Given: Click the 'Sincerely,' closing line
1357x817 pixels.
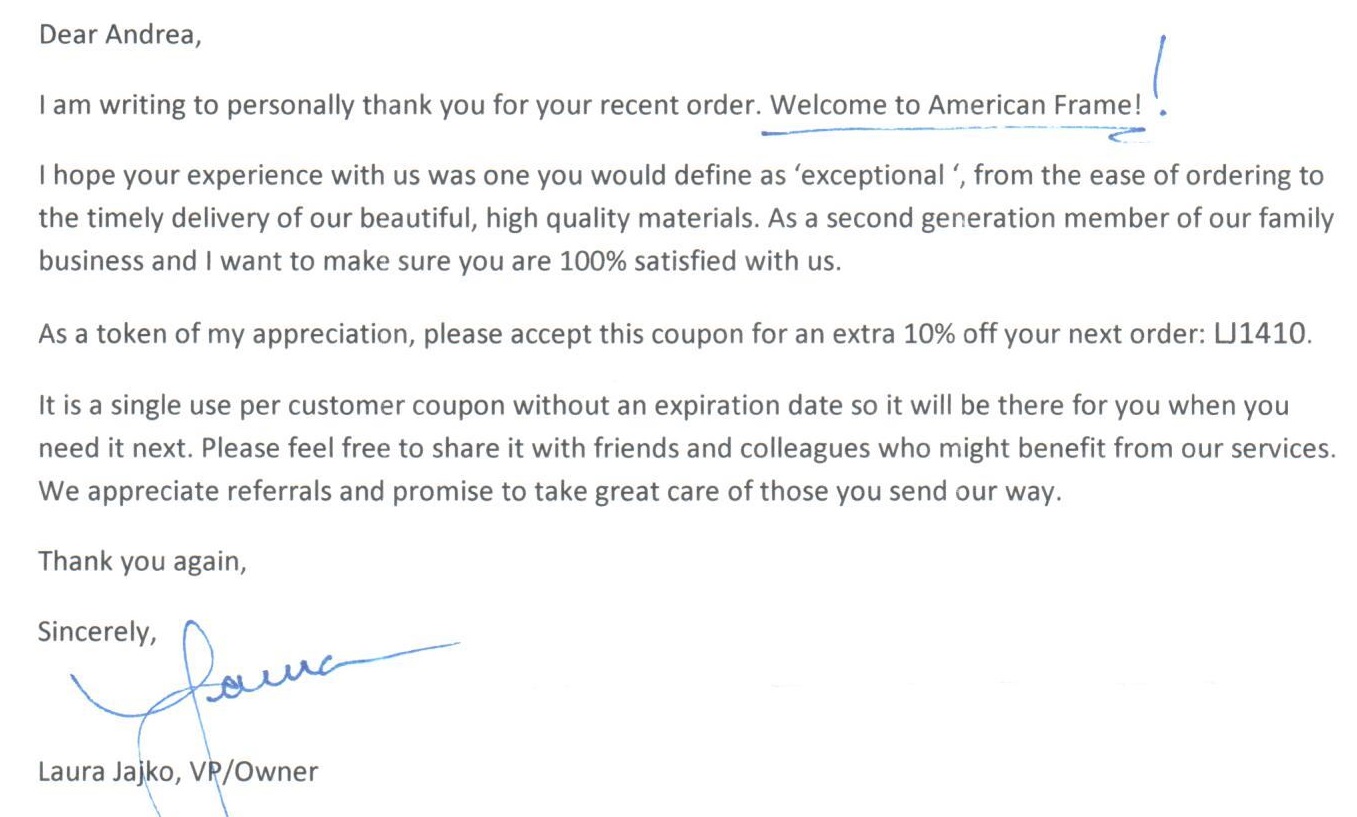Looking at the screenshot, I should (x=97, y=633).
